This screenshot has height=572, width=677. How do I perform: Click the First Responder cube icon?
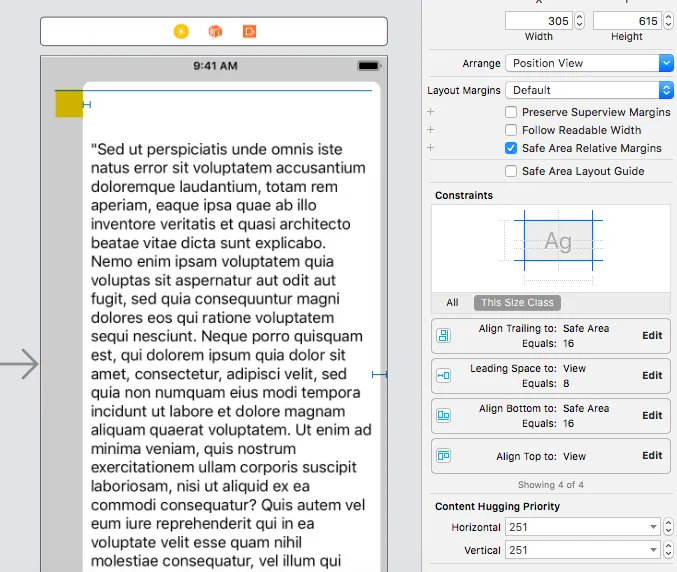click(215, 32)
